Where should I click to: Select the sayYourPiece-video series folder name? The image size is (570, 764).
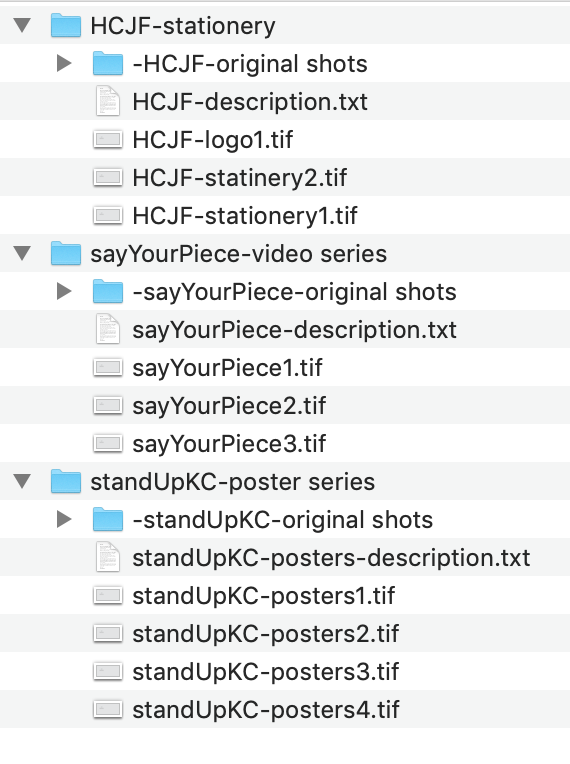point(239,254)
